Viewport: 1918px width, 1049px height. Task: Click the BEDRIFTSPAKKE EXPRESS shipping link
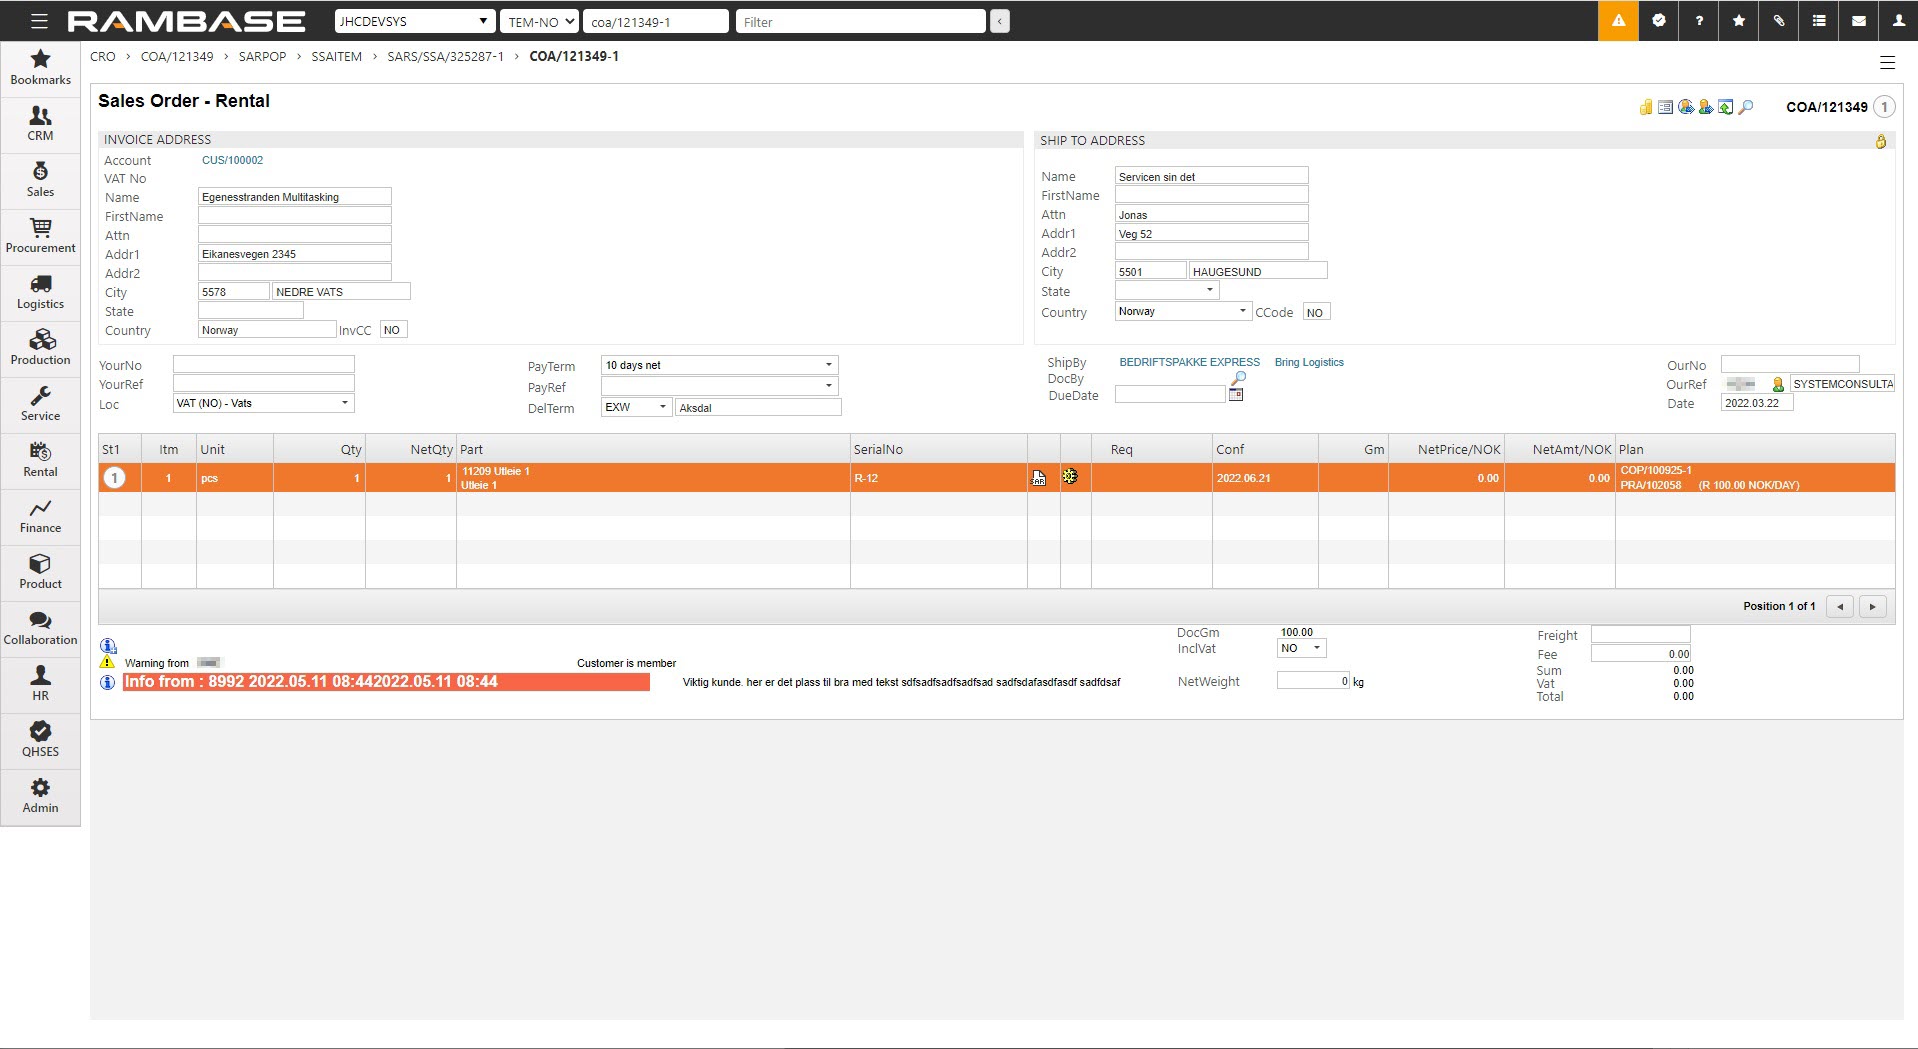coord(1189,362)
